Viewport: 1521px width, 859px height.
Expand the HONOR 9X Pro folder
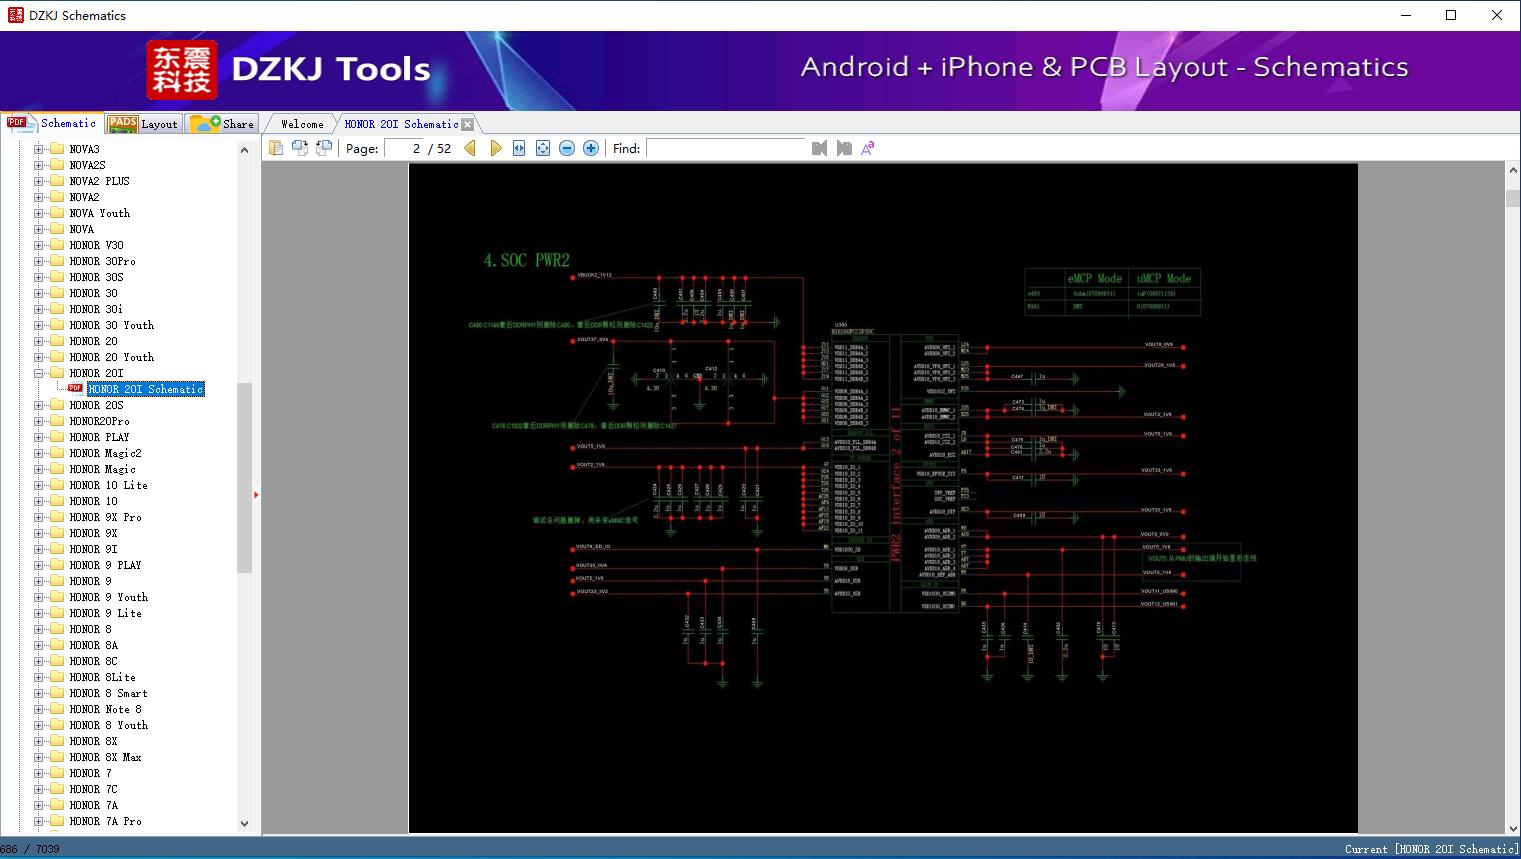[39, 517]
